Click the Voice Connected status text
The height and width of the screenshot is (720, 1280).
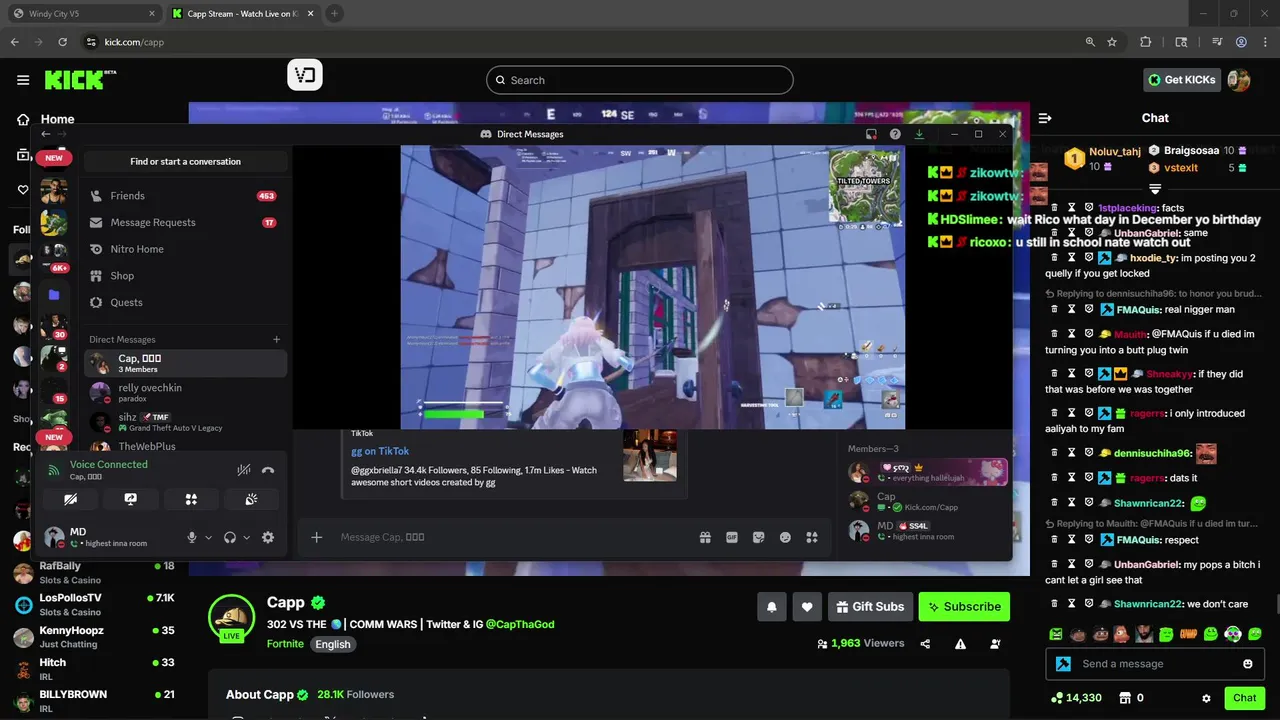click(x=108, y=464)
